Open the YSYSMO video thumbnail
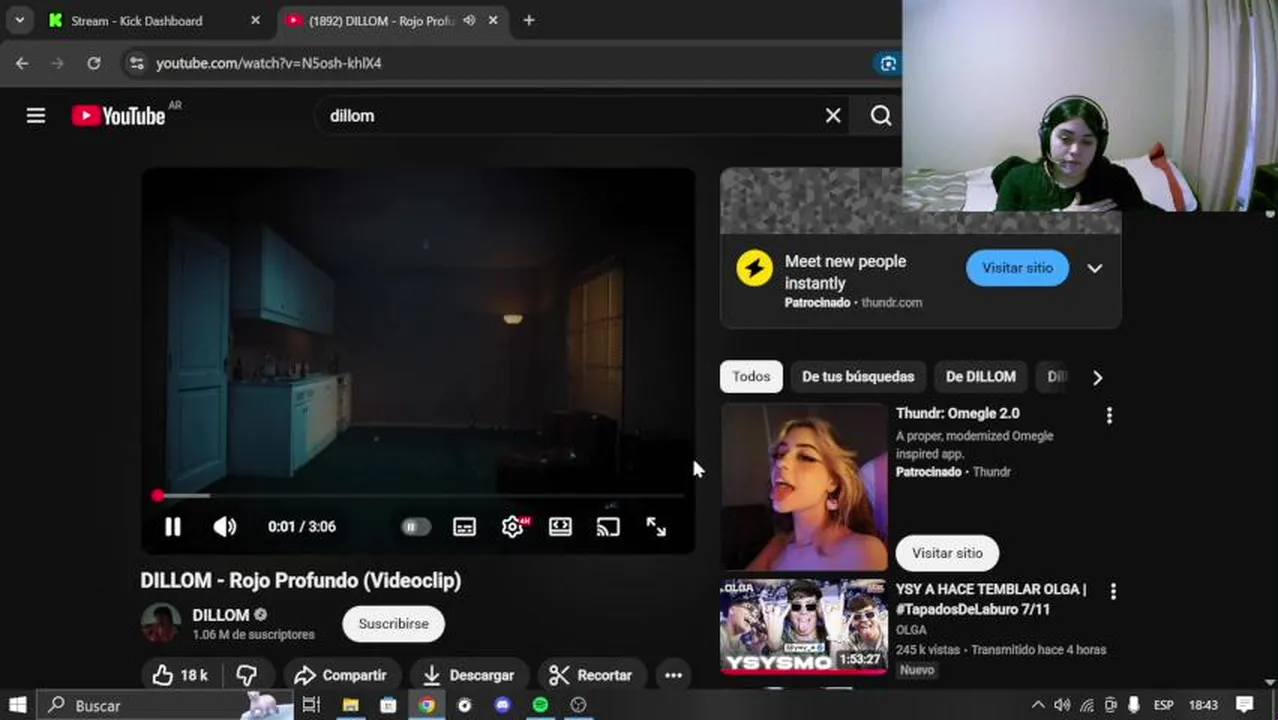Screen dimensions: 1278x720 click(x=804, y=627)
